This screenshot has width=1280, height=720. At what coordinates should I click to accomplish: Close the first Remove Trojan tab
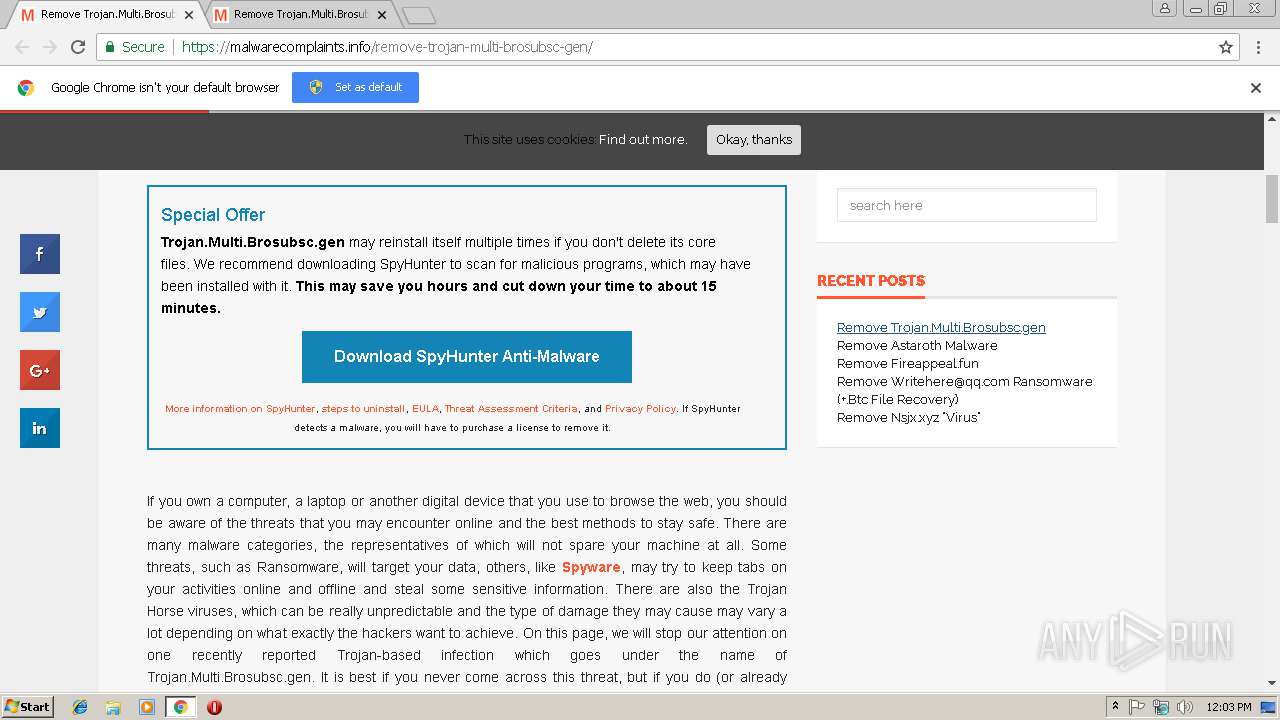189,15
